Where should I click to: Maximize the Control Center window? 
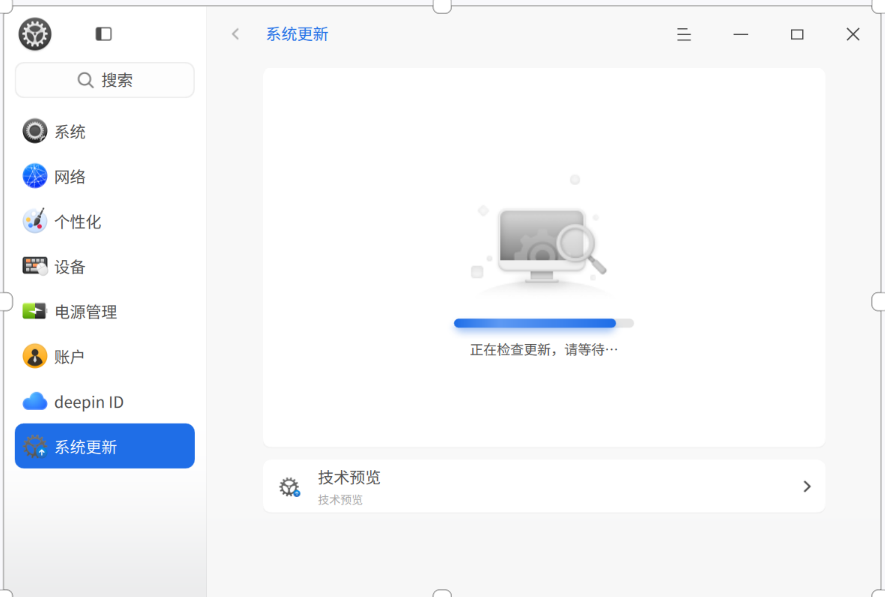797,34
